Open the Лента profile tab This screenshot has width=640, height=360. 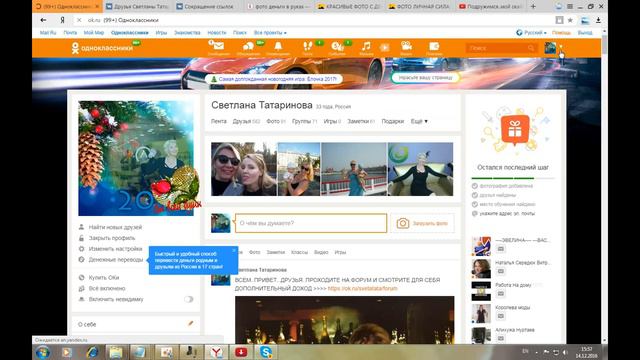click(219, 121)
